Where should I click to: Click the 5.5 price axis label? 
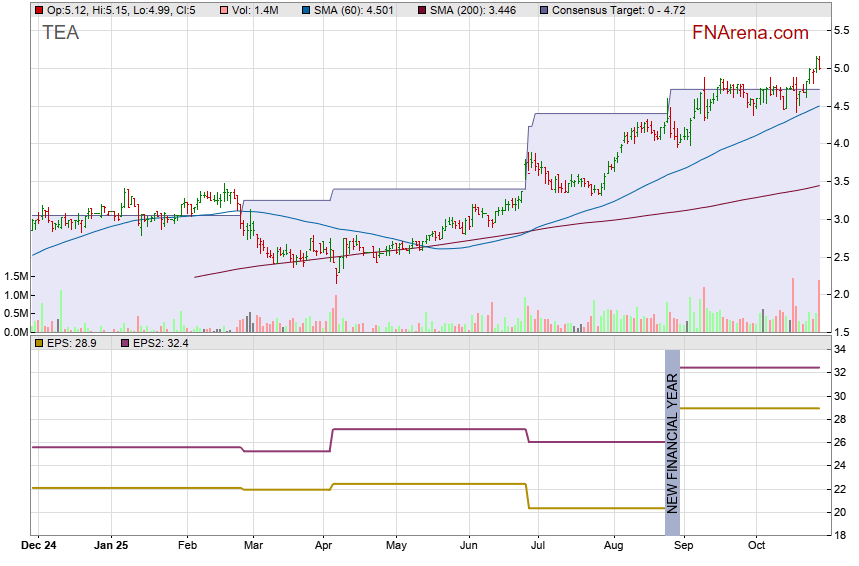(x=843, y=31)
